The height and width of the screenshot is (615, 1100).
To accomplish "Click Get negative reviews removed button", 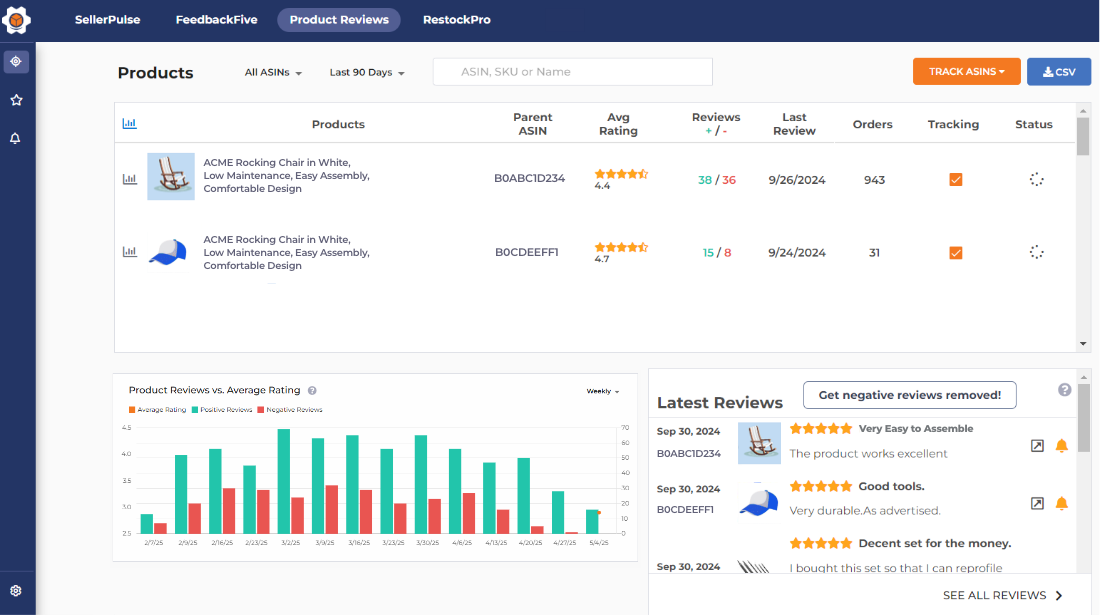I will click(909, 395).
